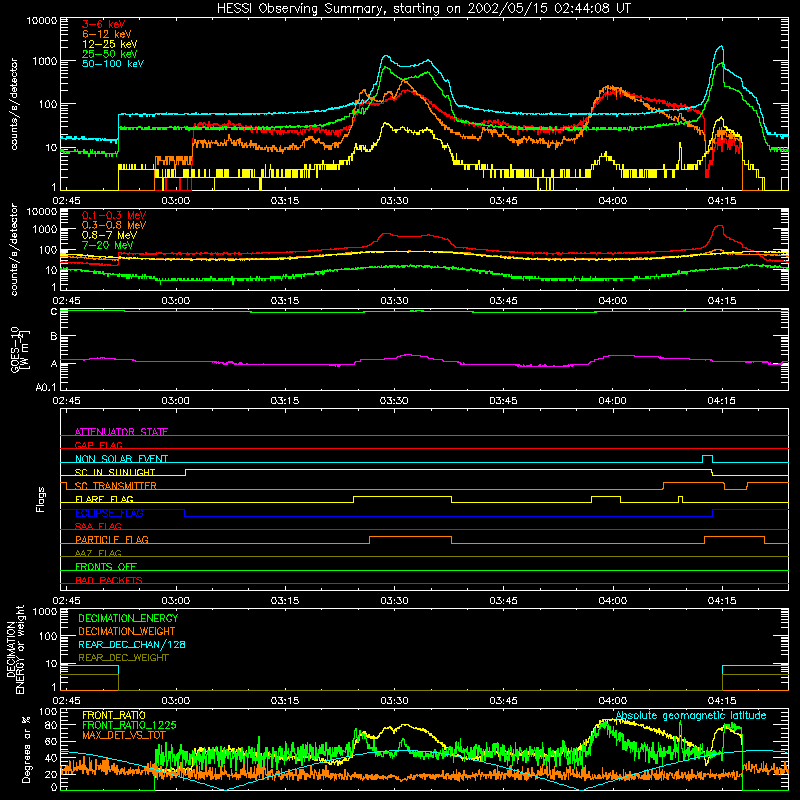This screenshot has width=800, height=800.
Task: Click the MAX_DET_VS_TOT legend label
Action: pos(123,735)
